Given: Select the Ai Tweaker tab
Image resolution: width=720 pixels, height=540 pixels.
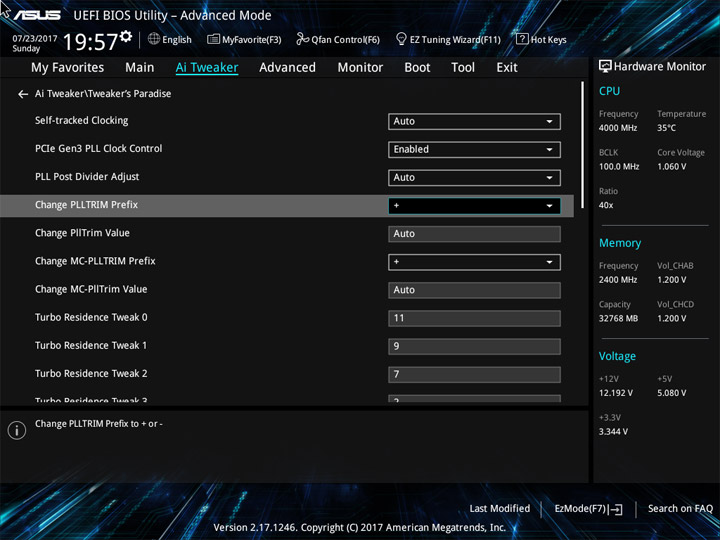Looking at the screenshot, I should (x=207, y=68).
